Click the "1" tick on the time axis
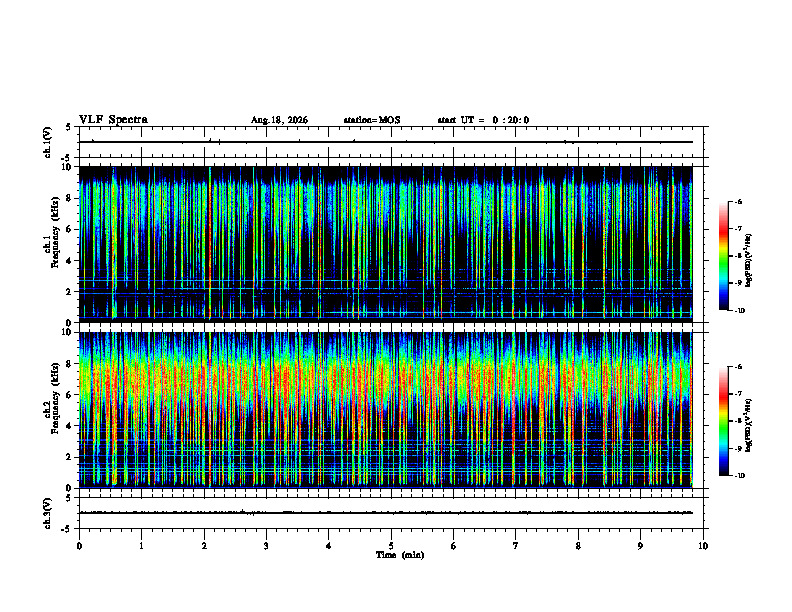 [141, 546]
